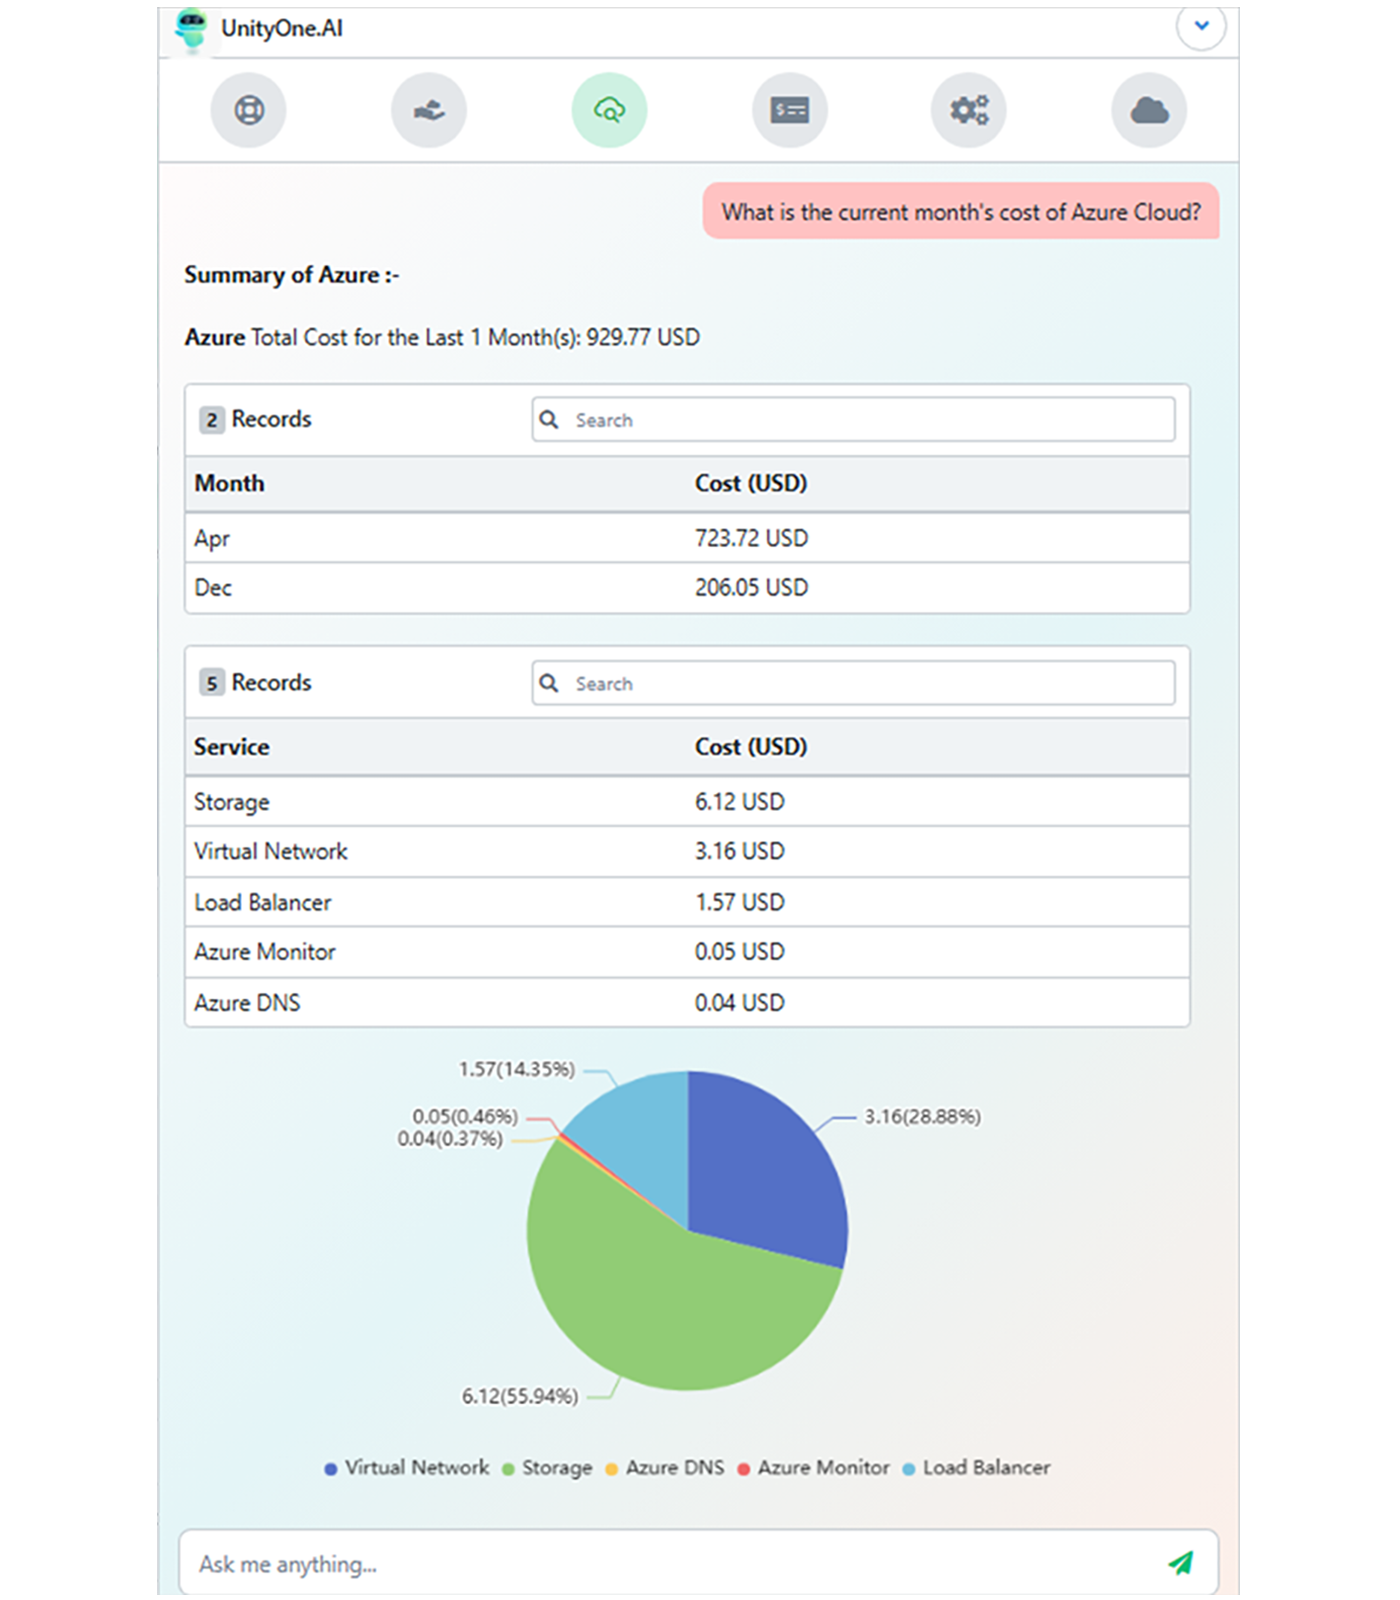
Task: Open the lifebuoy support icon
Action: click(248, 110)
